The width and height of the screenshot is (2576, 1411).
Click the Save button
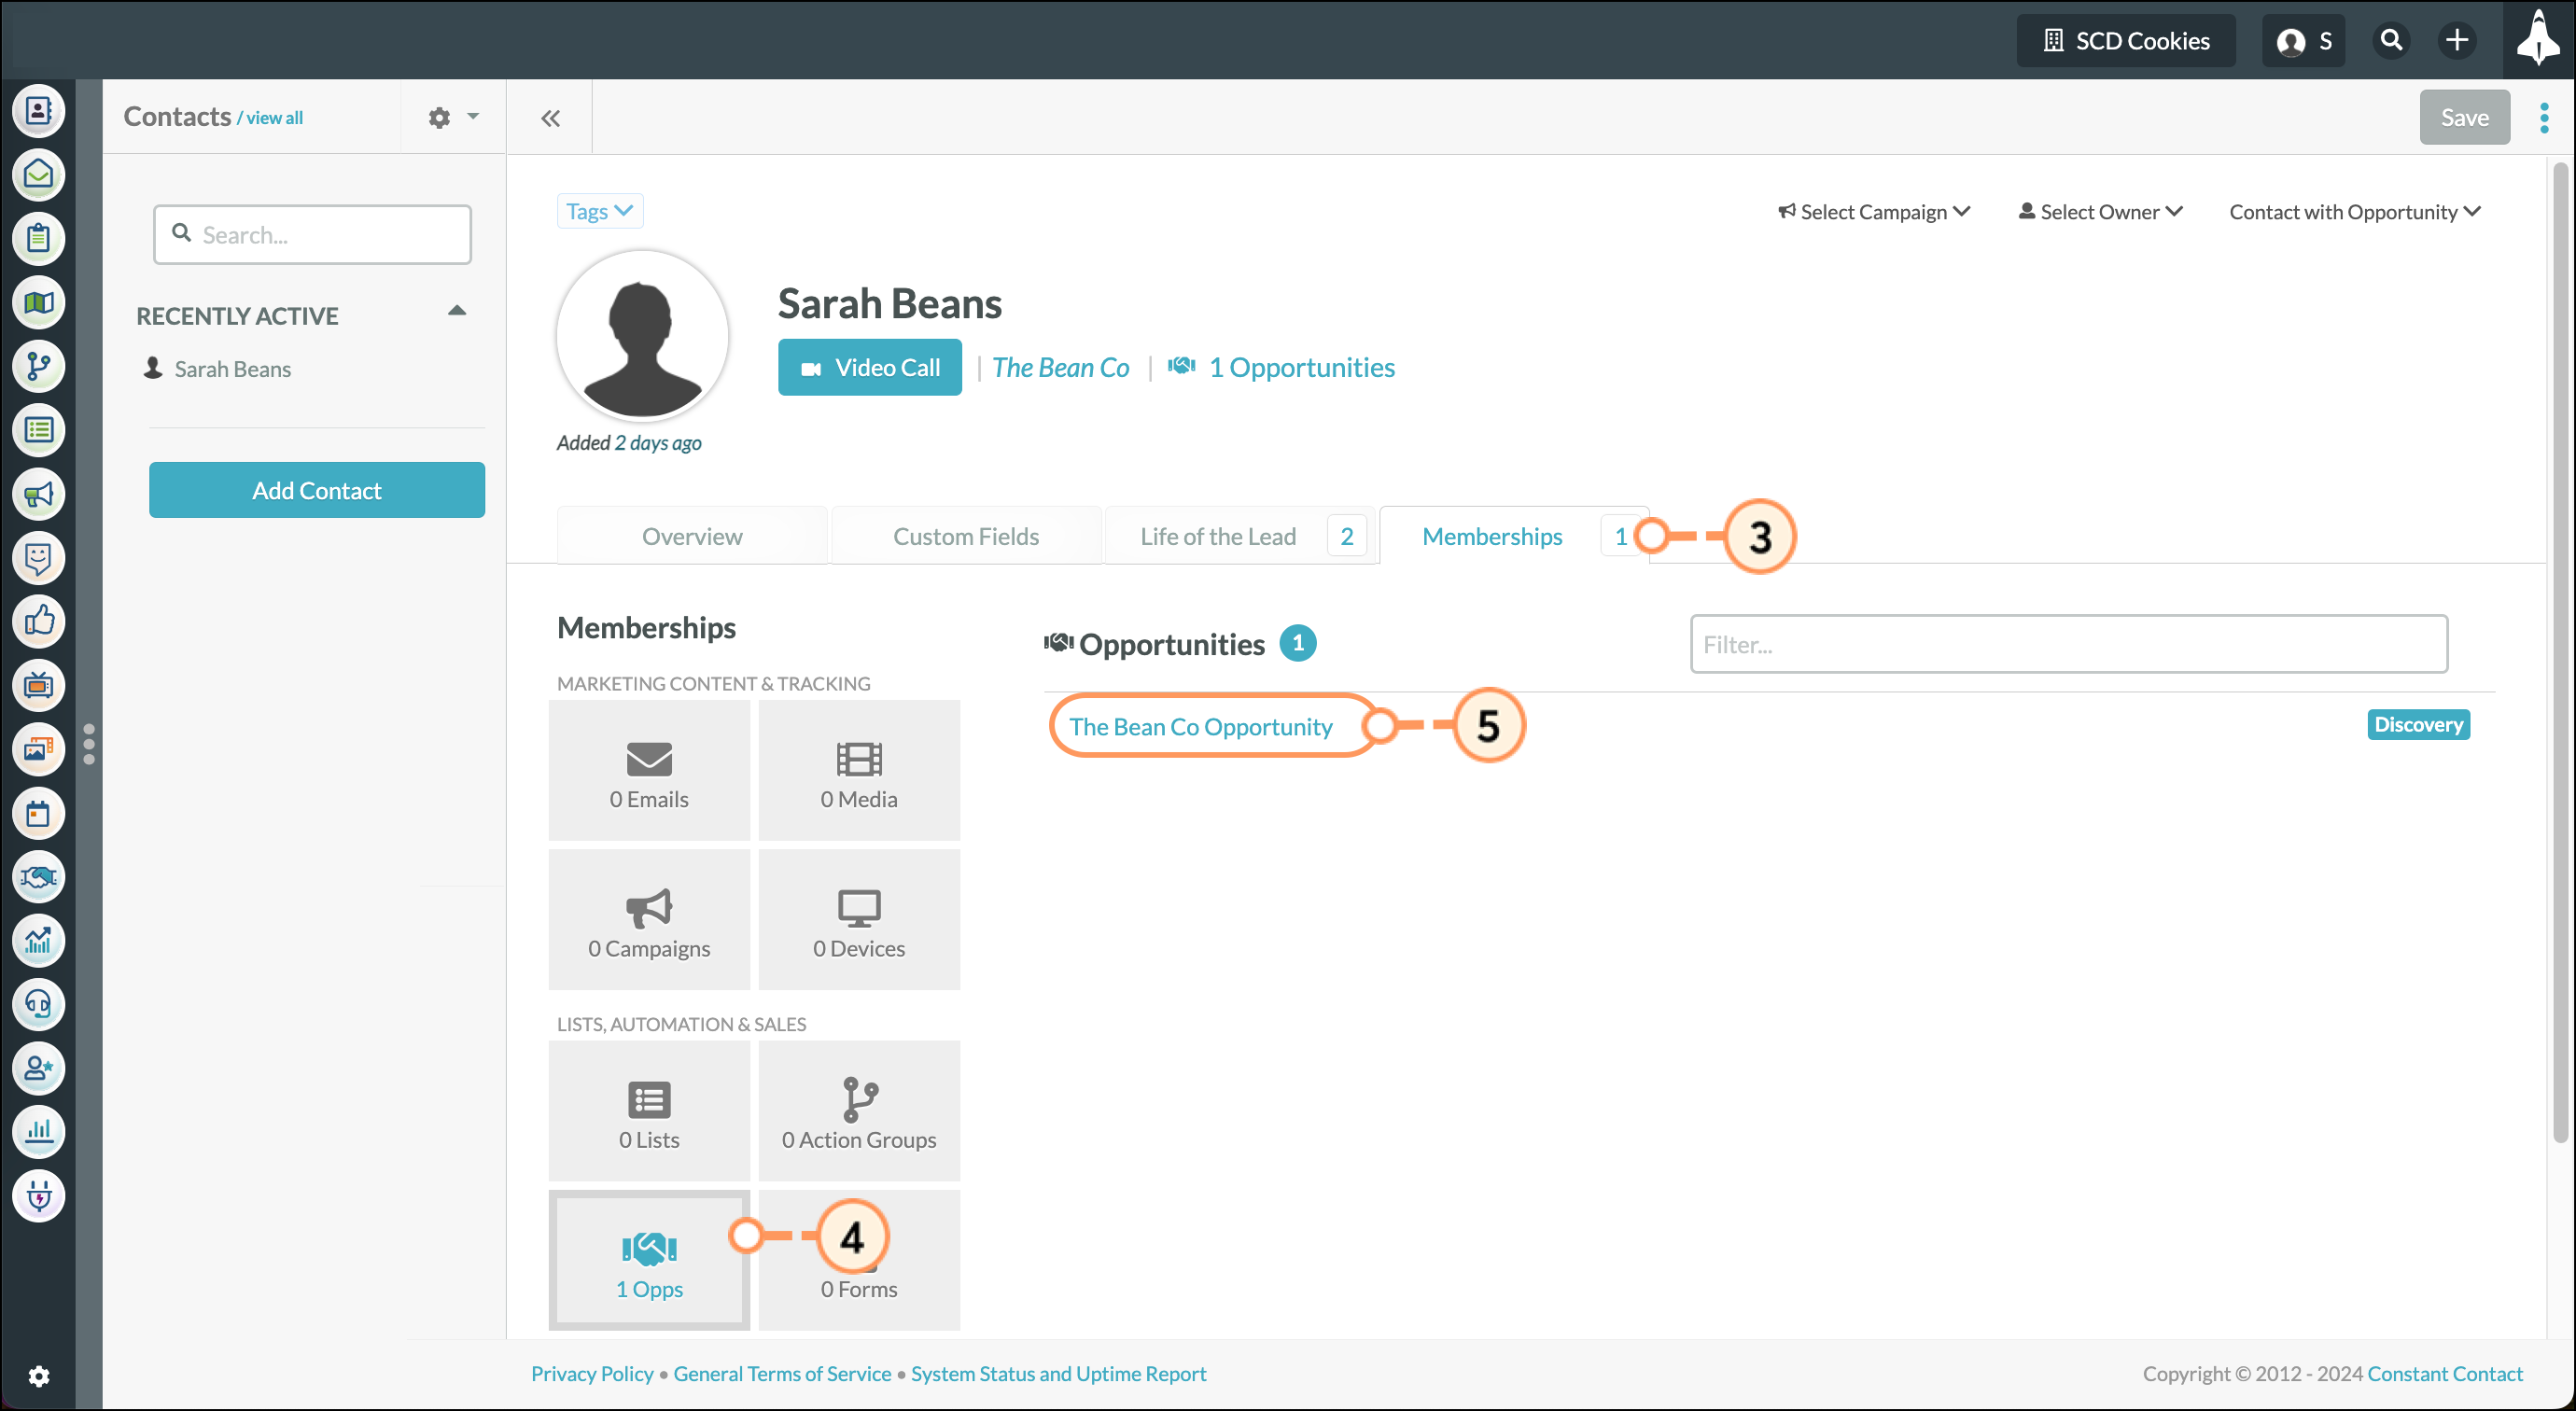[2464, 117]
